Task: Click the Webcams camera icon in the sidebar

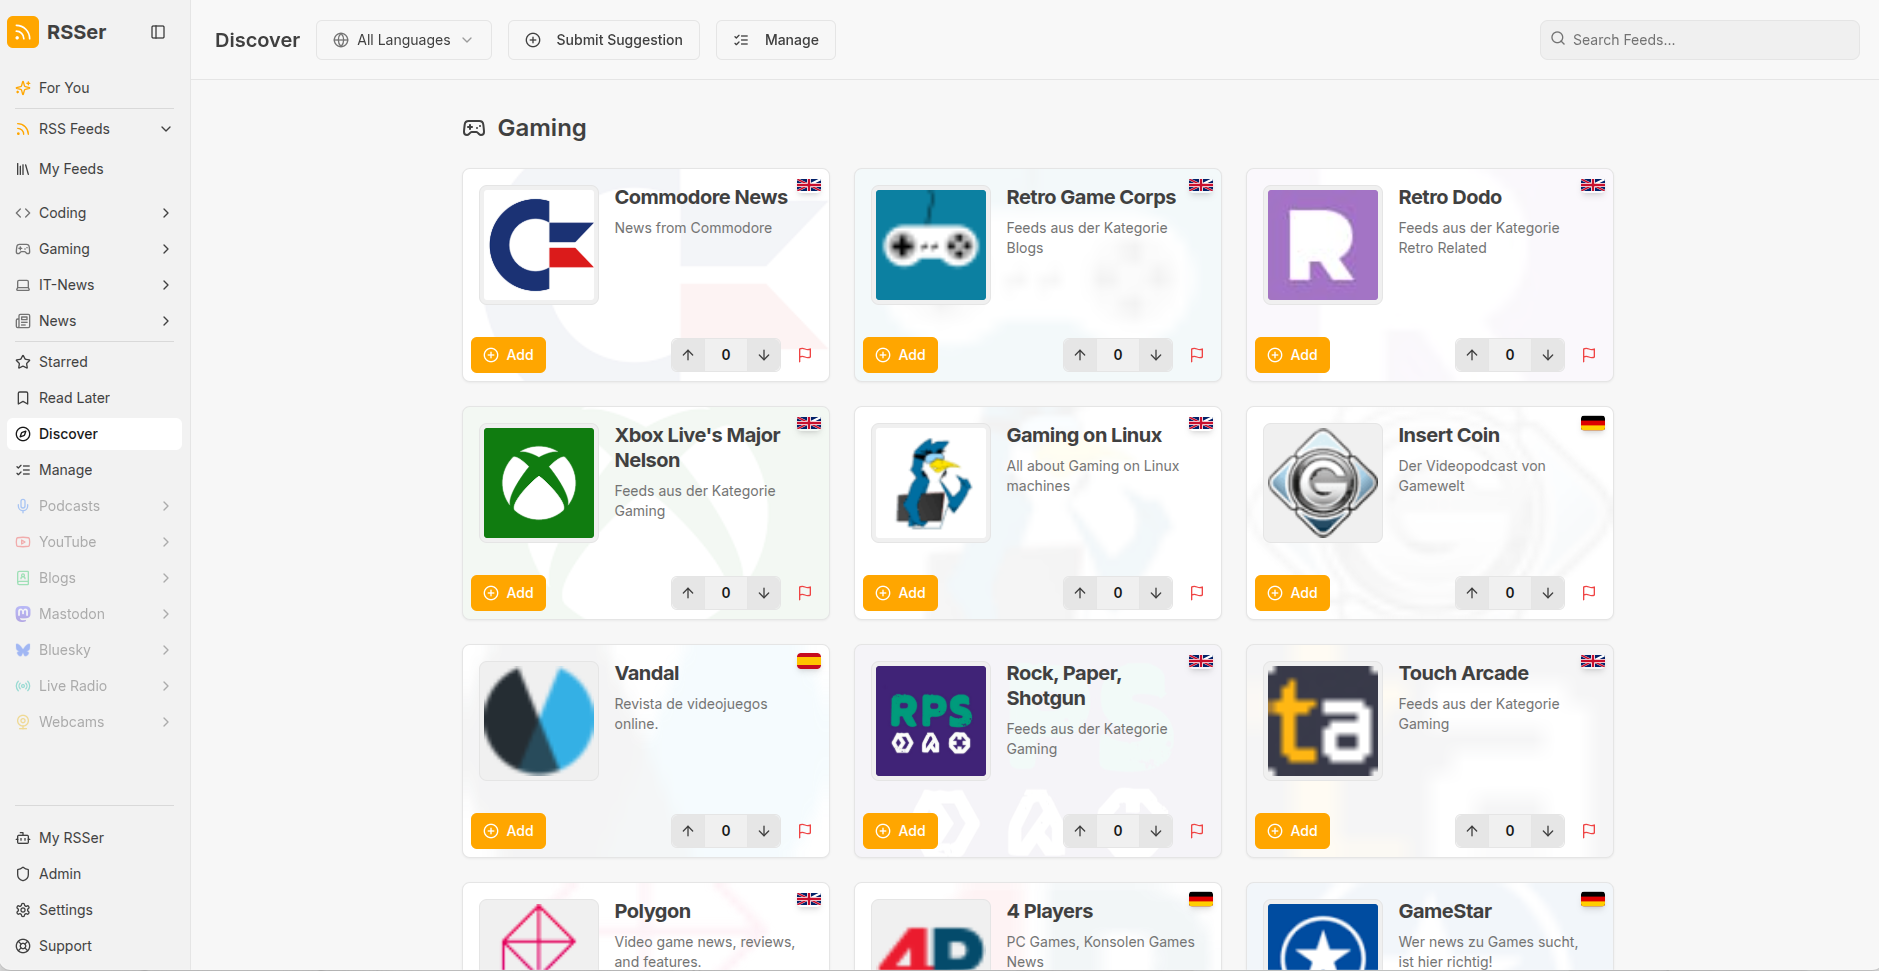Action: click(x=23, y=721)
